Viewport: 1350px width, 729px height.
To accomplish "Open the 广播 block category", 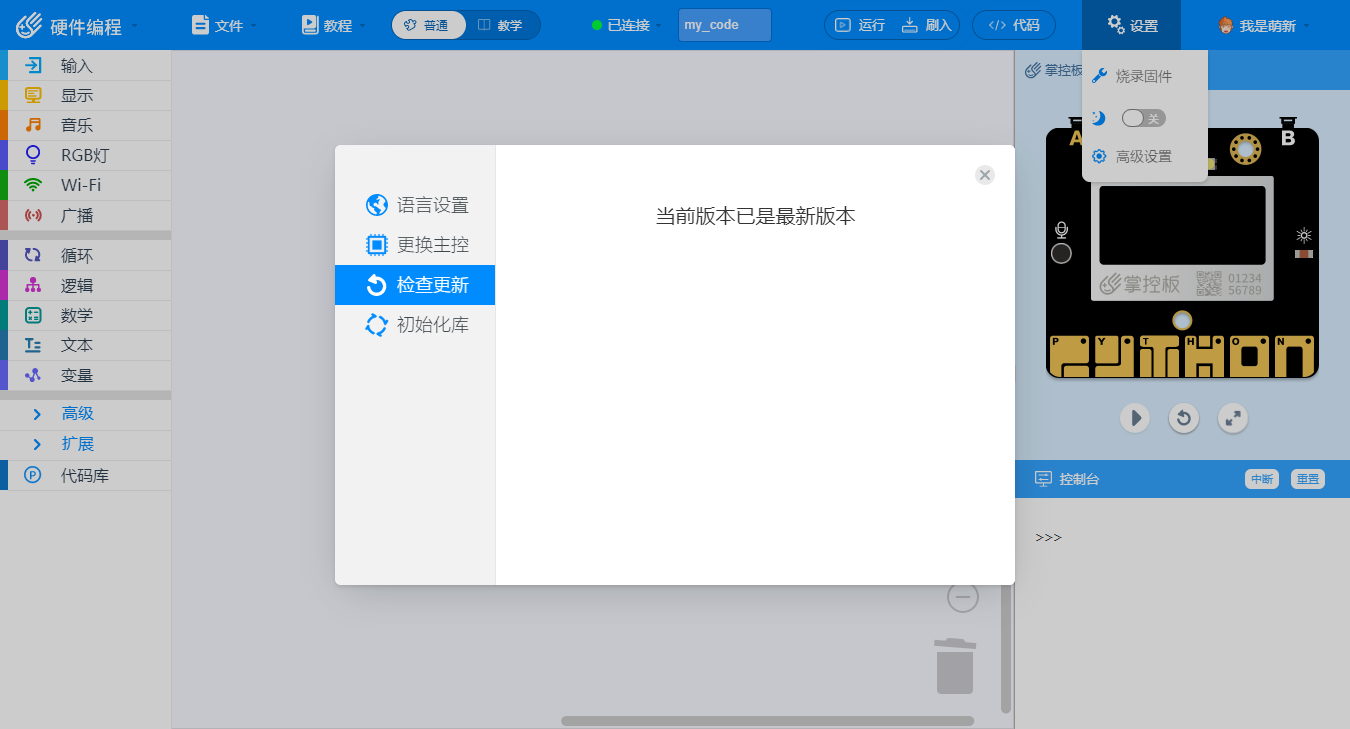I will [x=86, y=216].
